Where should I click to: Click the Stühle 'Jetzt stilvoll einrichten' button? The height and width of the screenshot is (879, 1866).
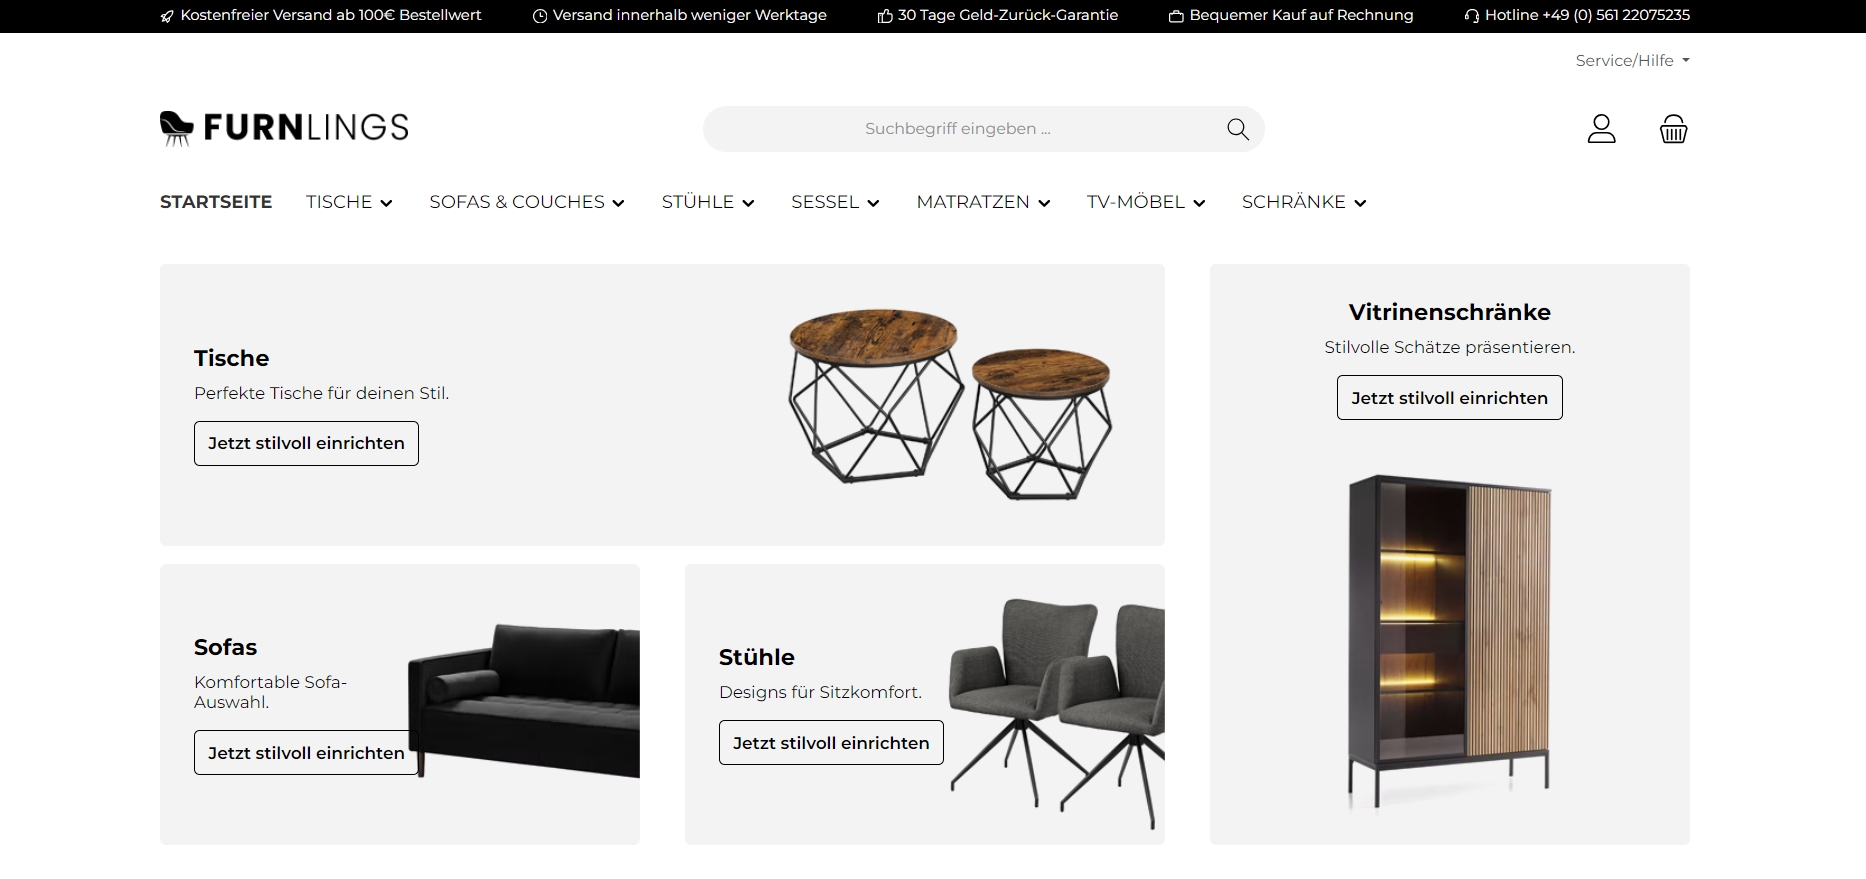pos(831,742)
